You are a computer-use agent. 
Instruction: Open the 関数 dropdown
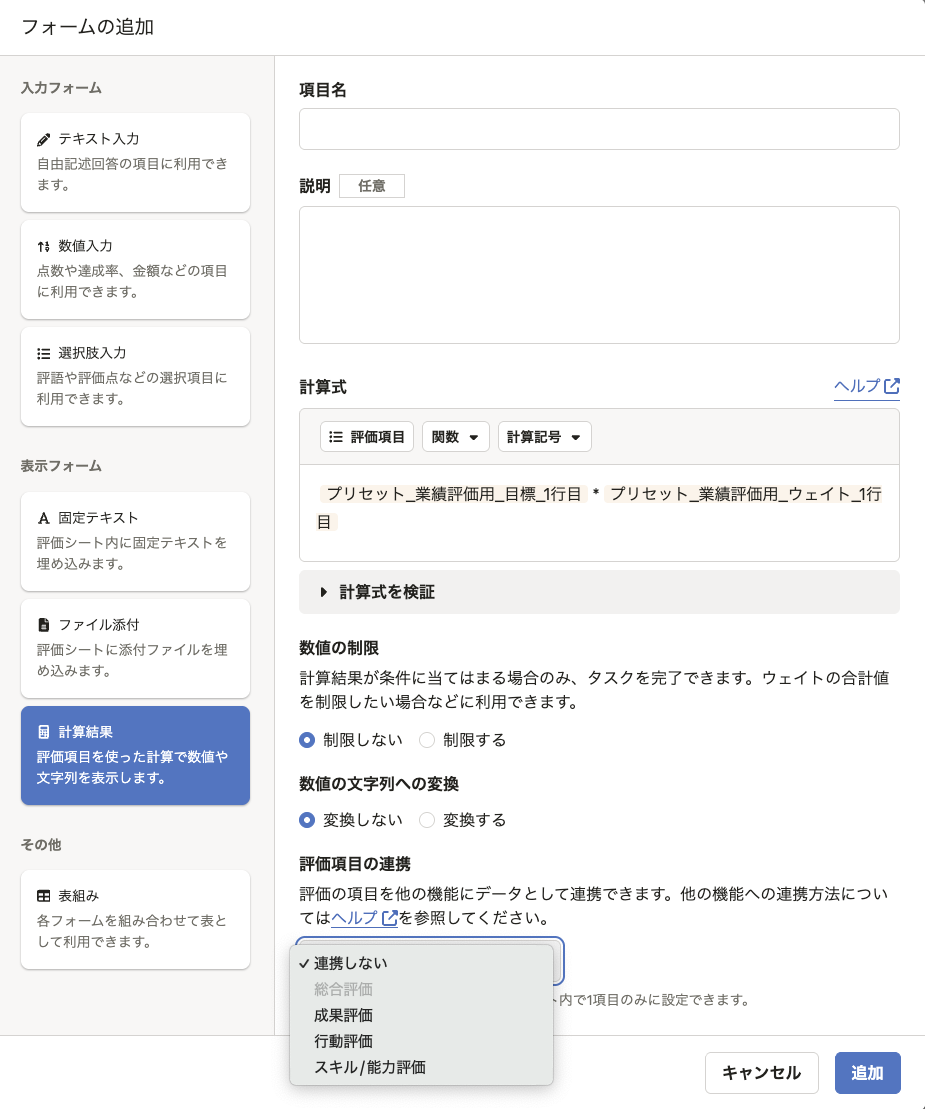(455, 437)
